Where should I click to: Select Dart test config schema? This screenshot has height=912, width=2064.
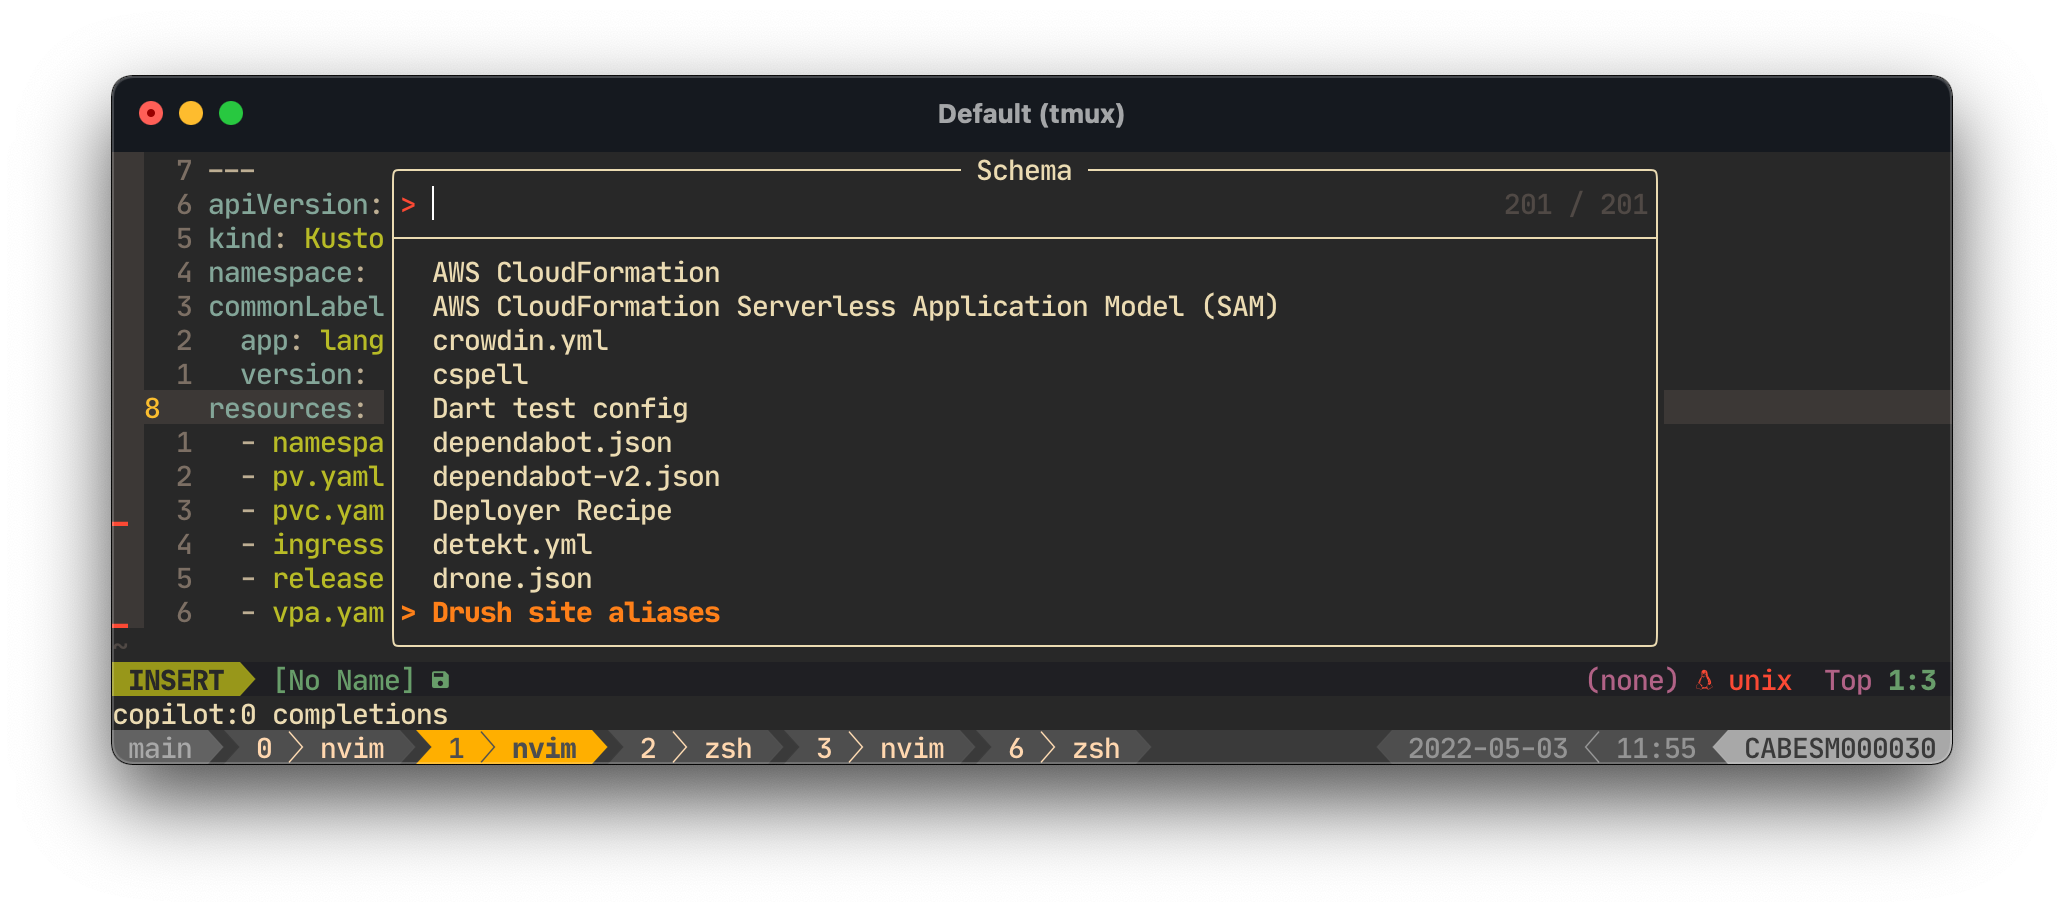(x=560, y=408)
